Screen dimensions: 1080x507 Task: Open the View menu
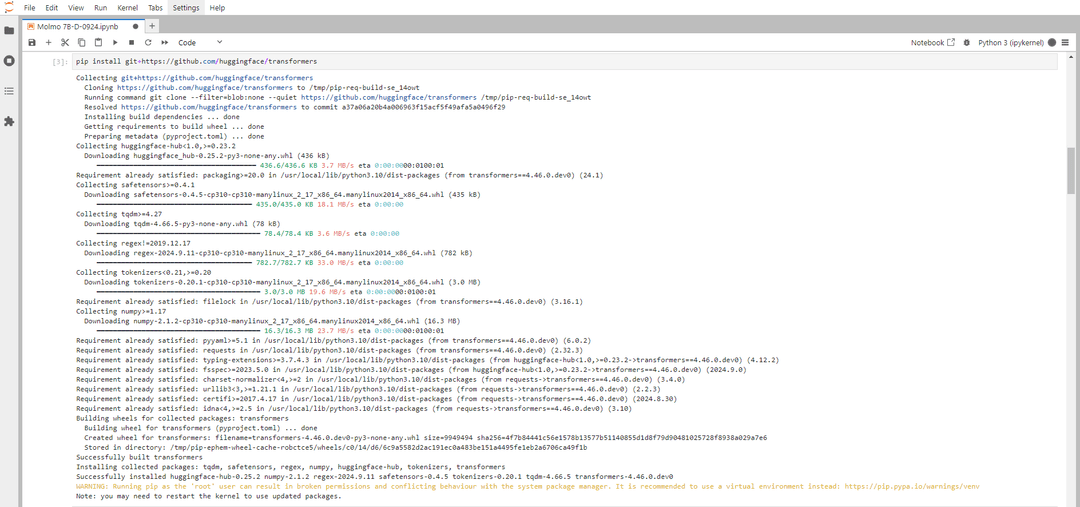[x=76, y=8]
